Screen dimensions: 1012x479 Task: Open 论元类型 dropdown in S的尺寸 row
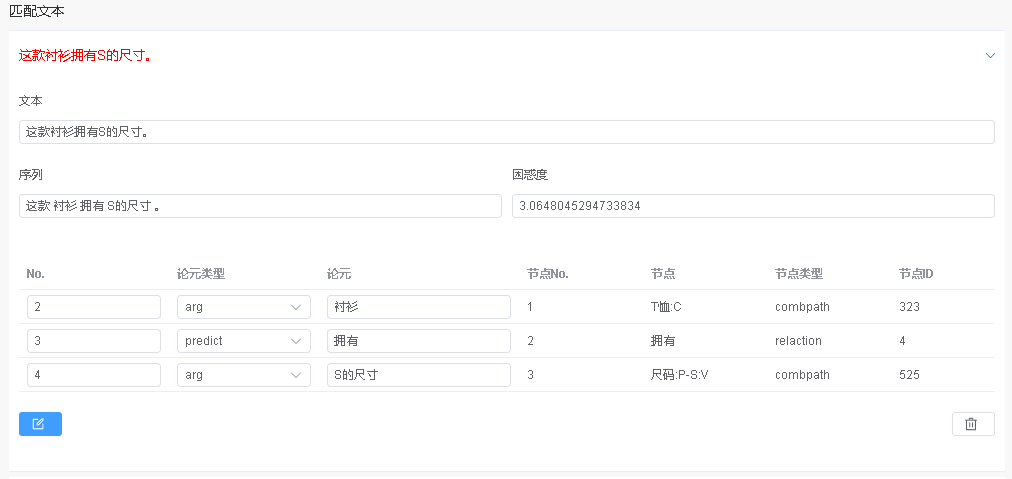point(244,375)
